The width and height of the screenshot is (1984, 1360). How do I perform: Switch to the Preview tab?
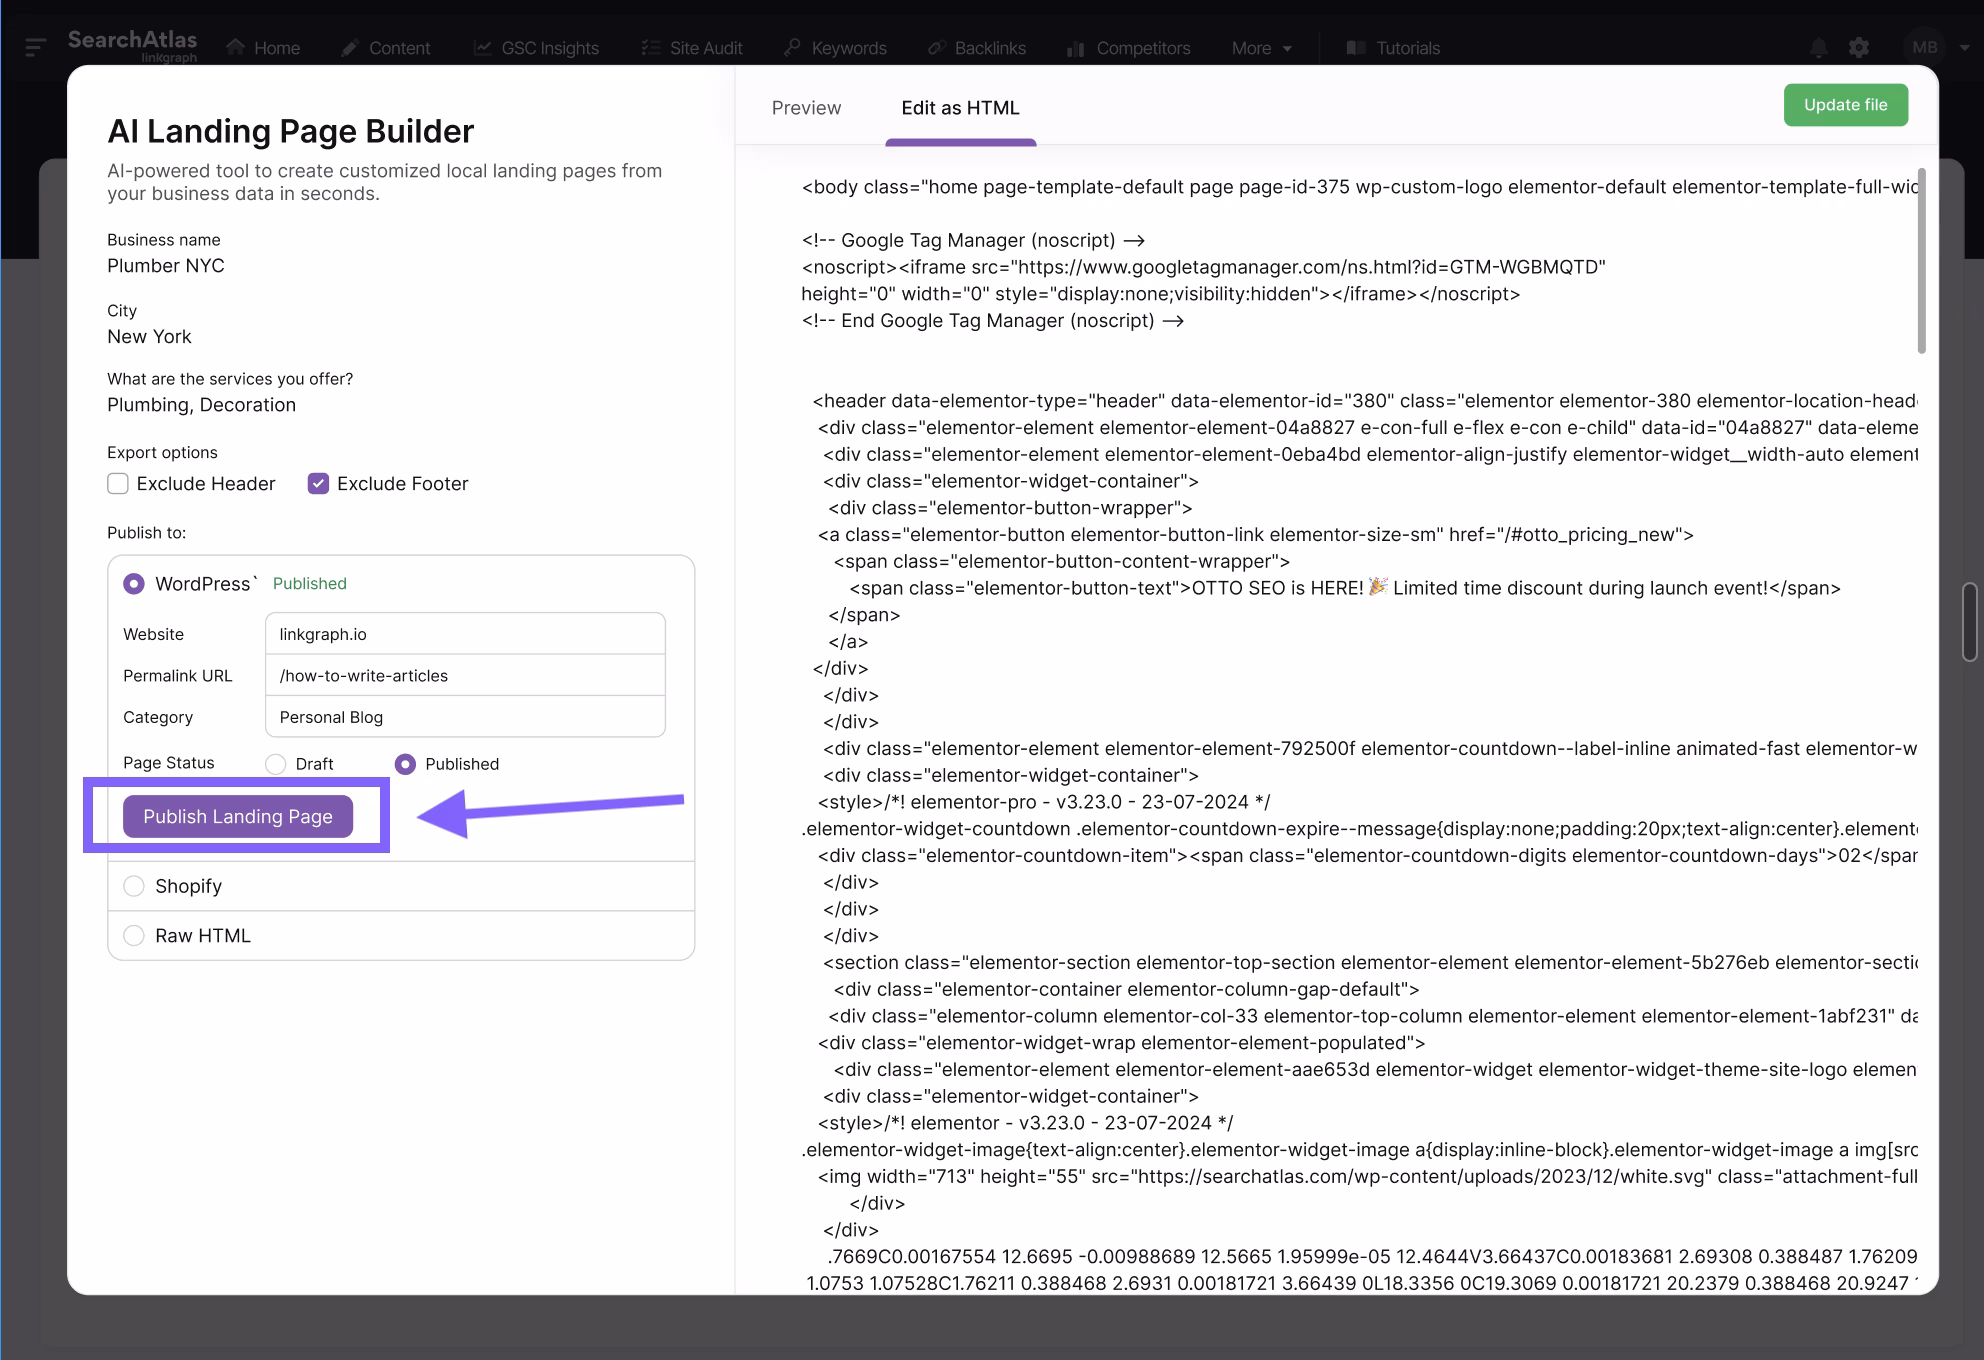tap(806, 107)
